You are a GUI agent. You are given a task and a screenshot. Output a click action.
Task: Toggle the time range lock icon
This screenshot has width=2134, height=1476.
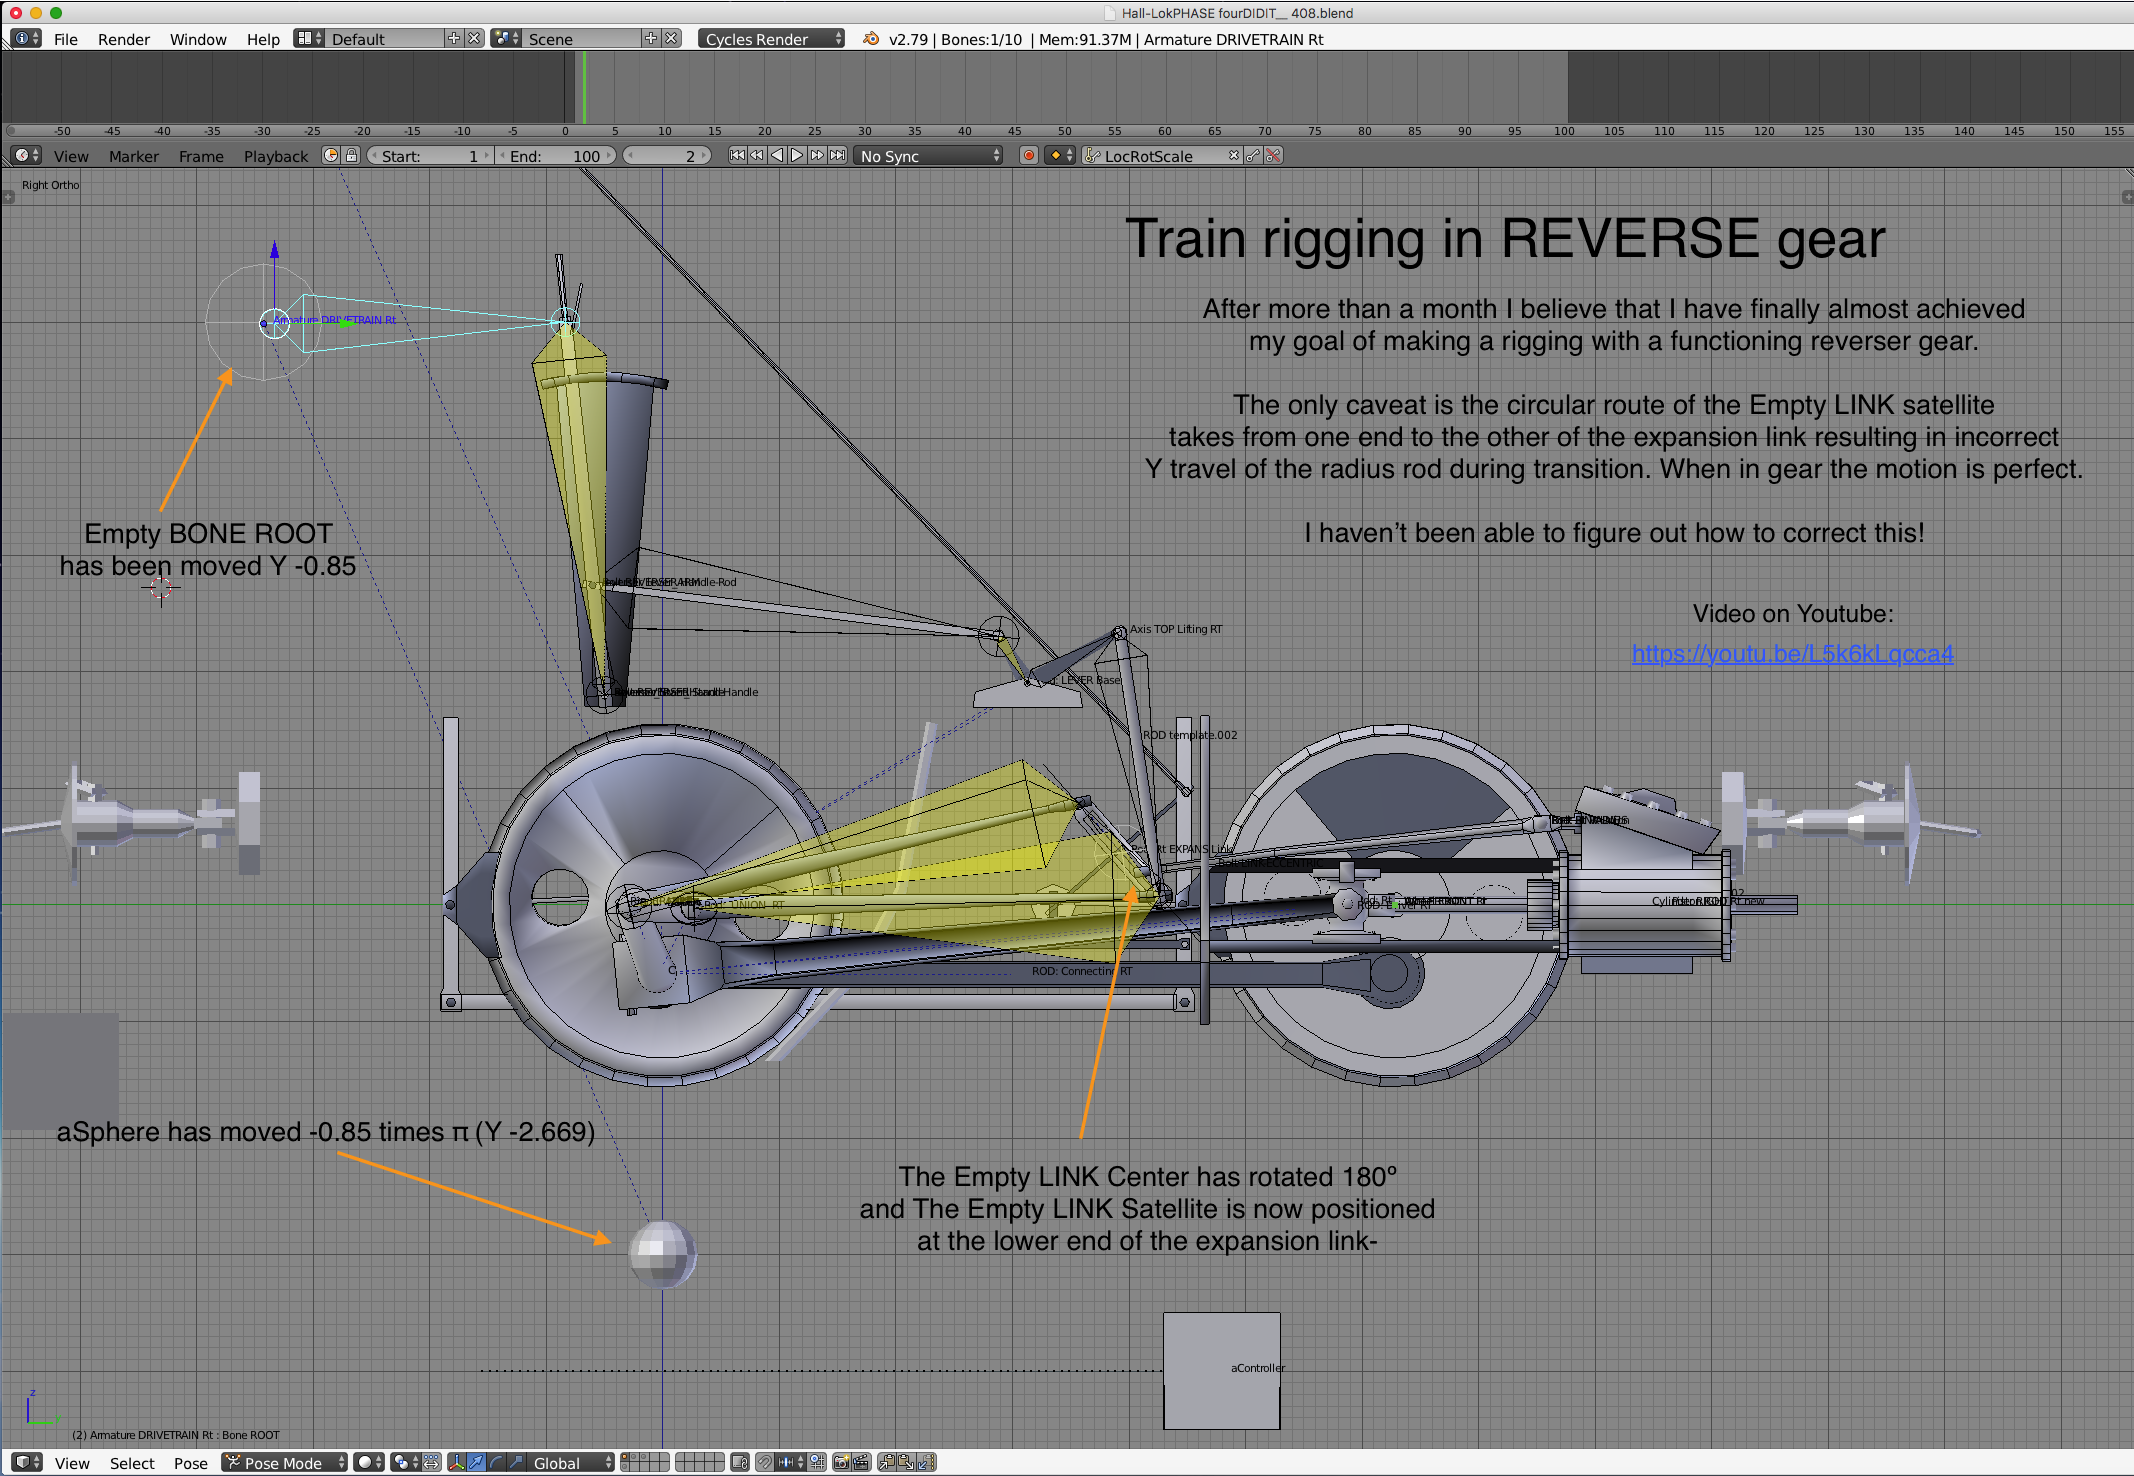(352, 156)
